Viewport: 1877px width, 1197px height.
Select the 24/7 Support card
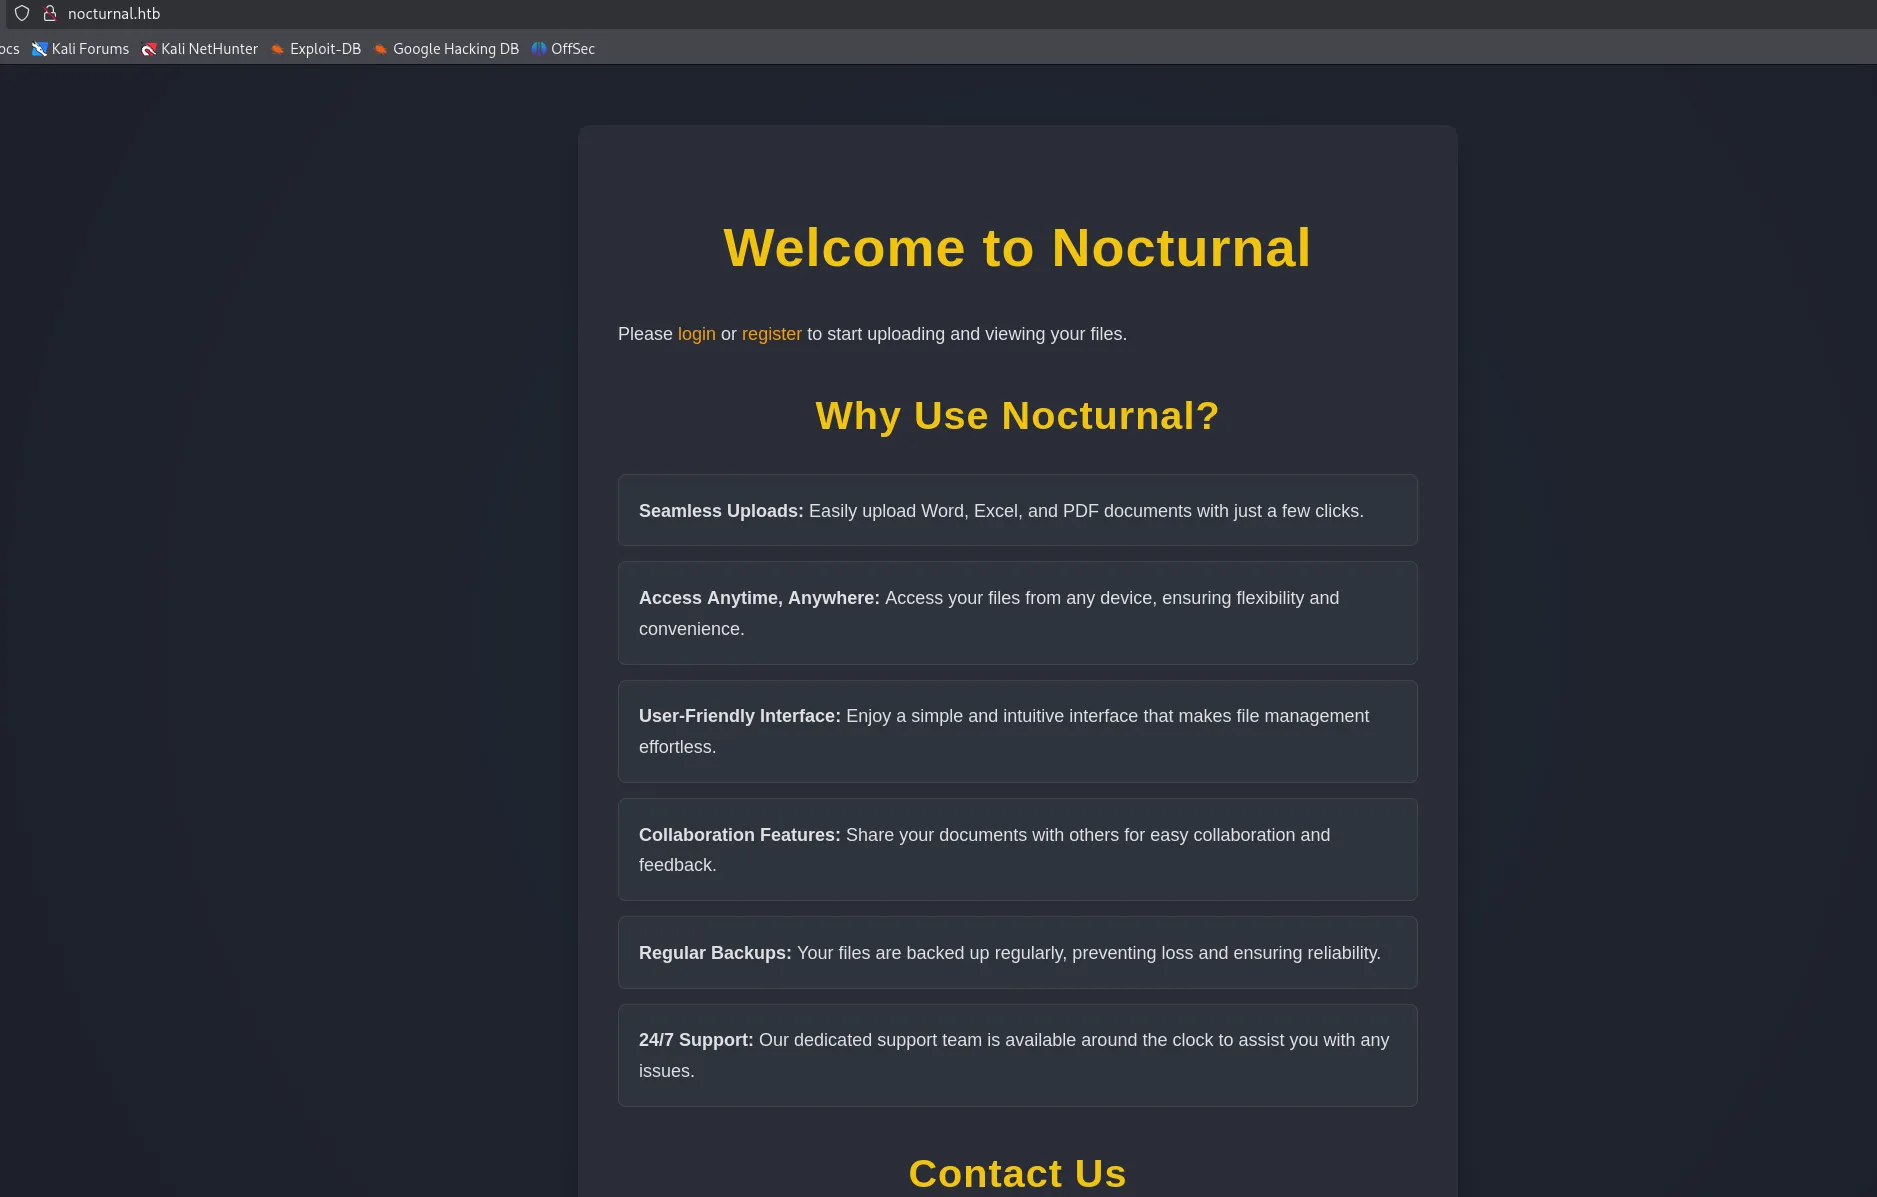click(1017, 1055)
